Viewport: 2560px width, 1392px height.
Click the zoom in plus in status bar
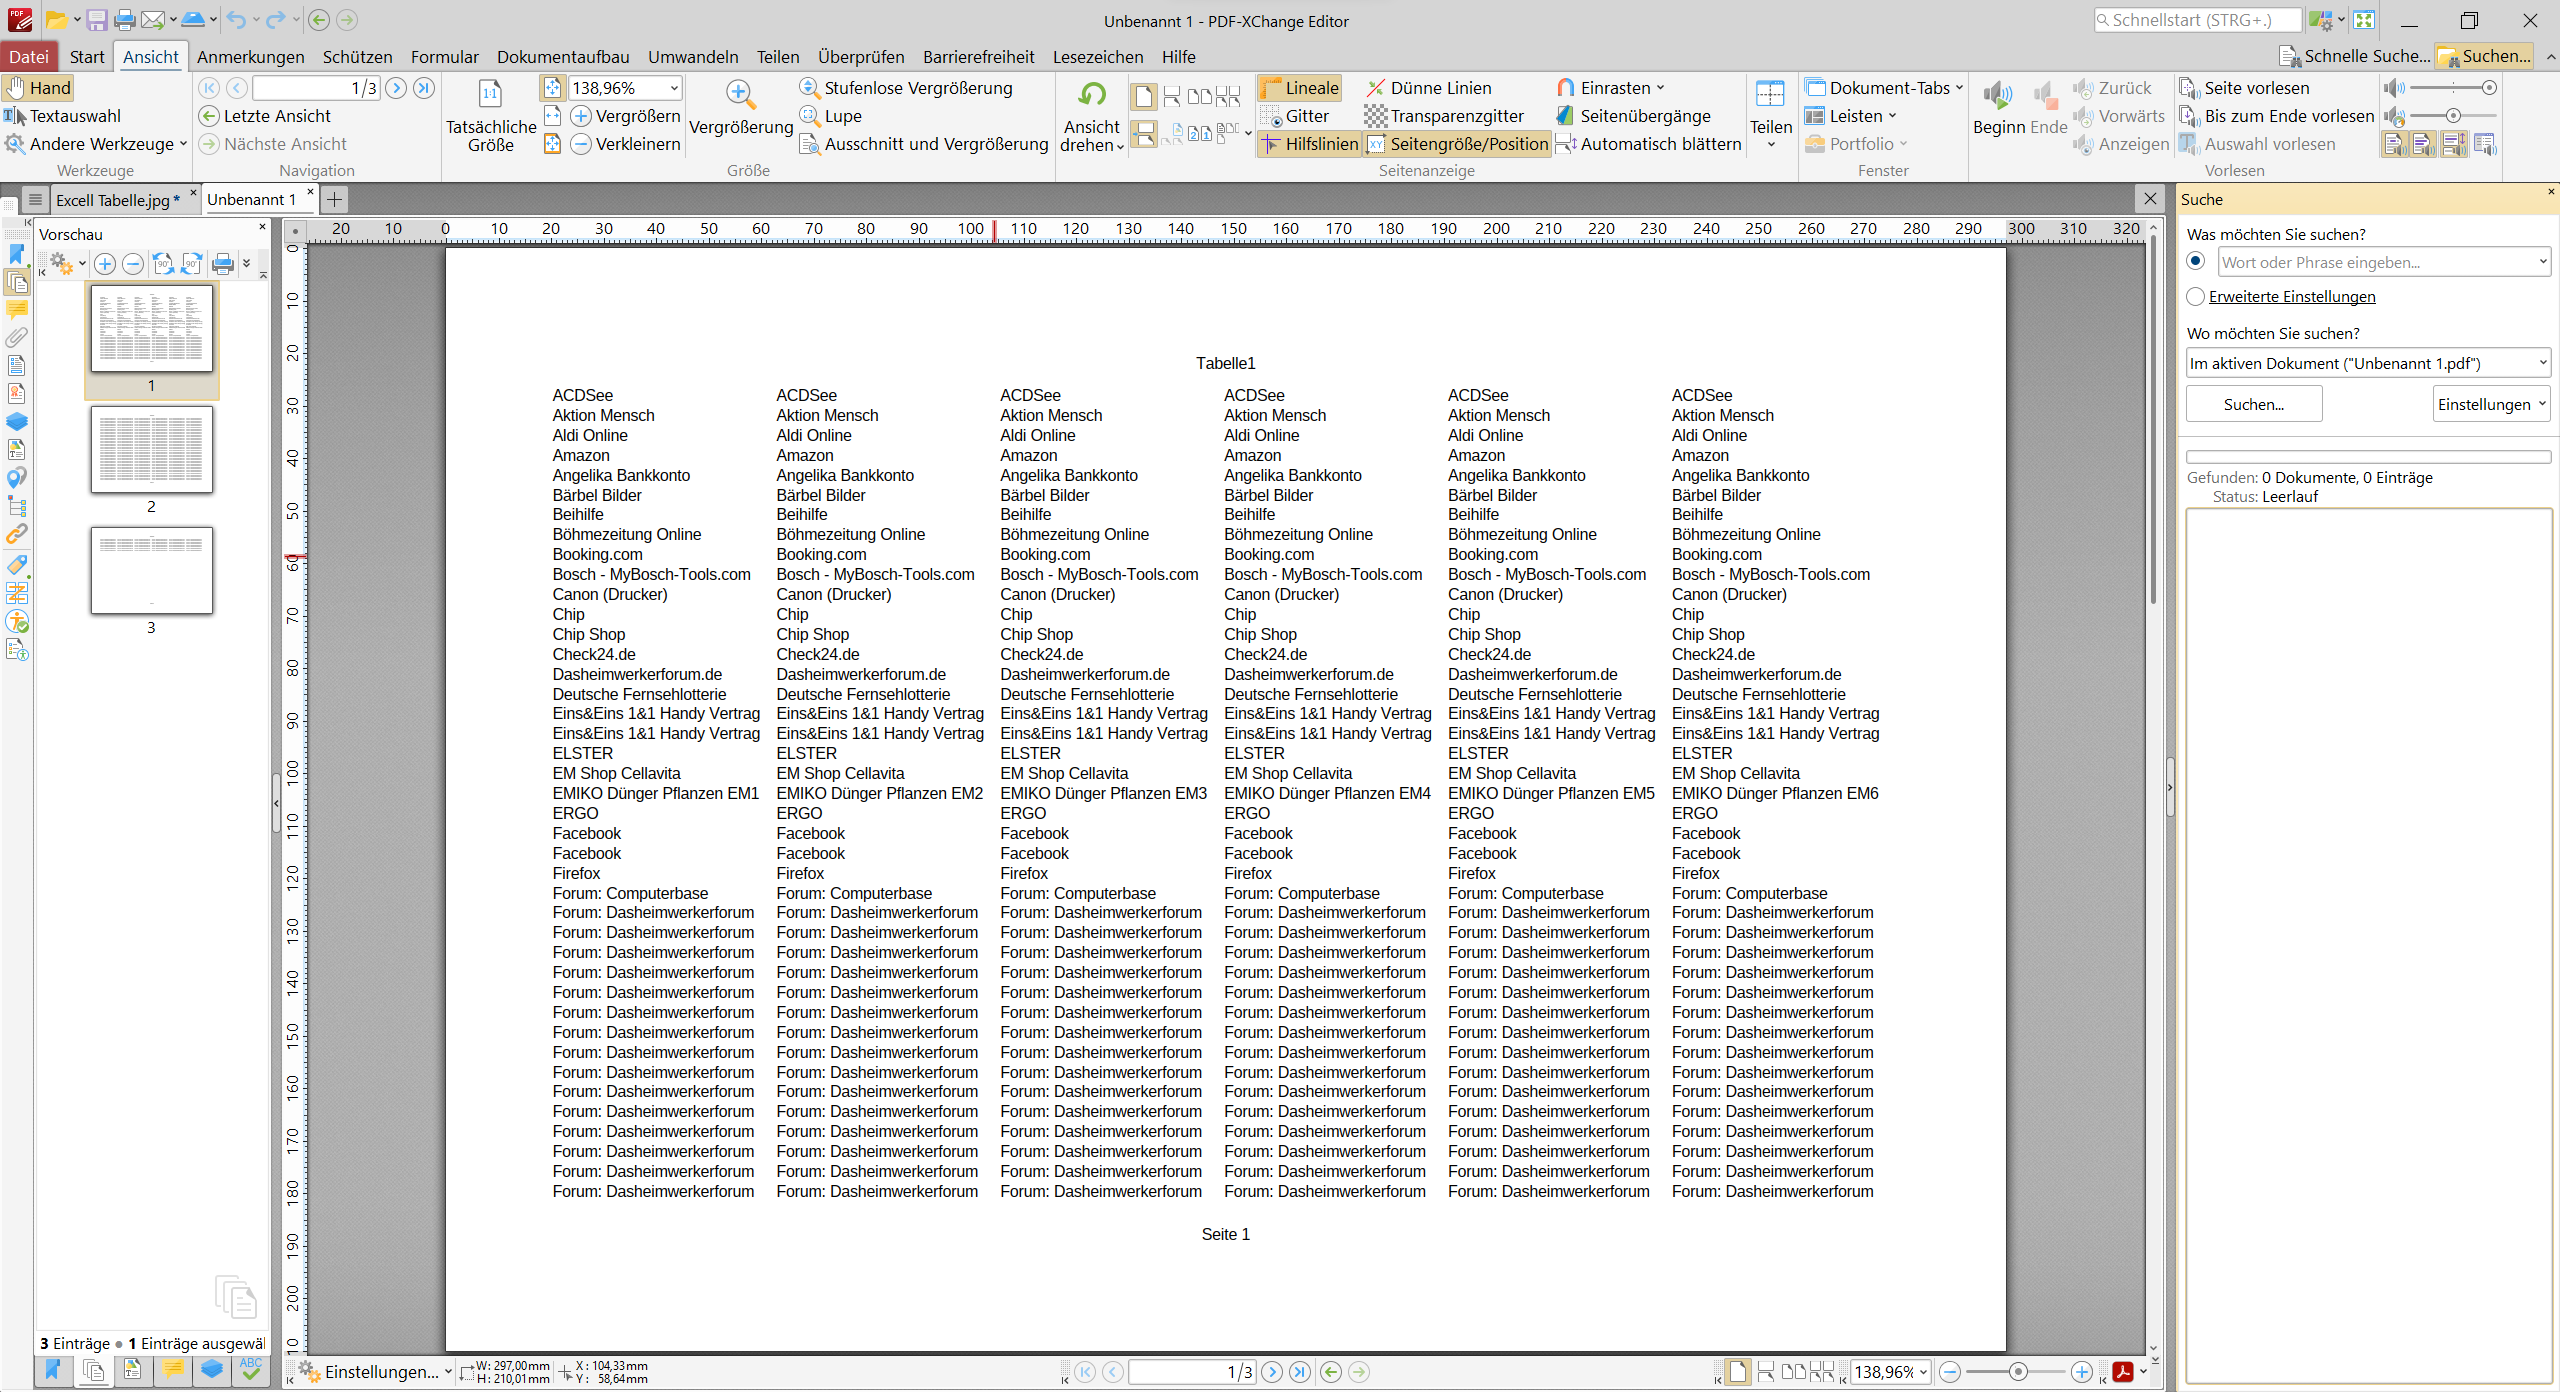2081,1372
